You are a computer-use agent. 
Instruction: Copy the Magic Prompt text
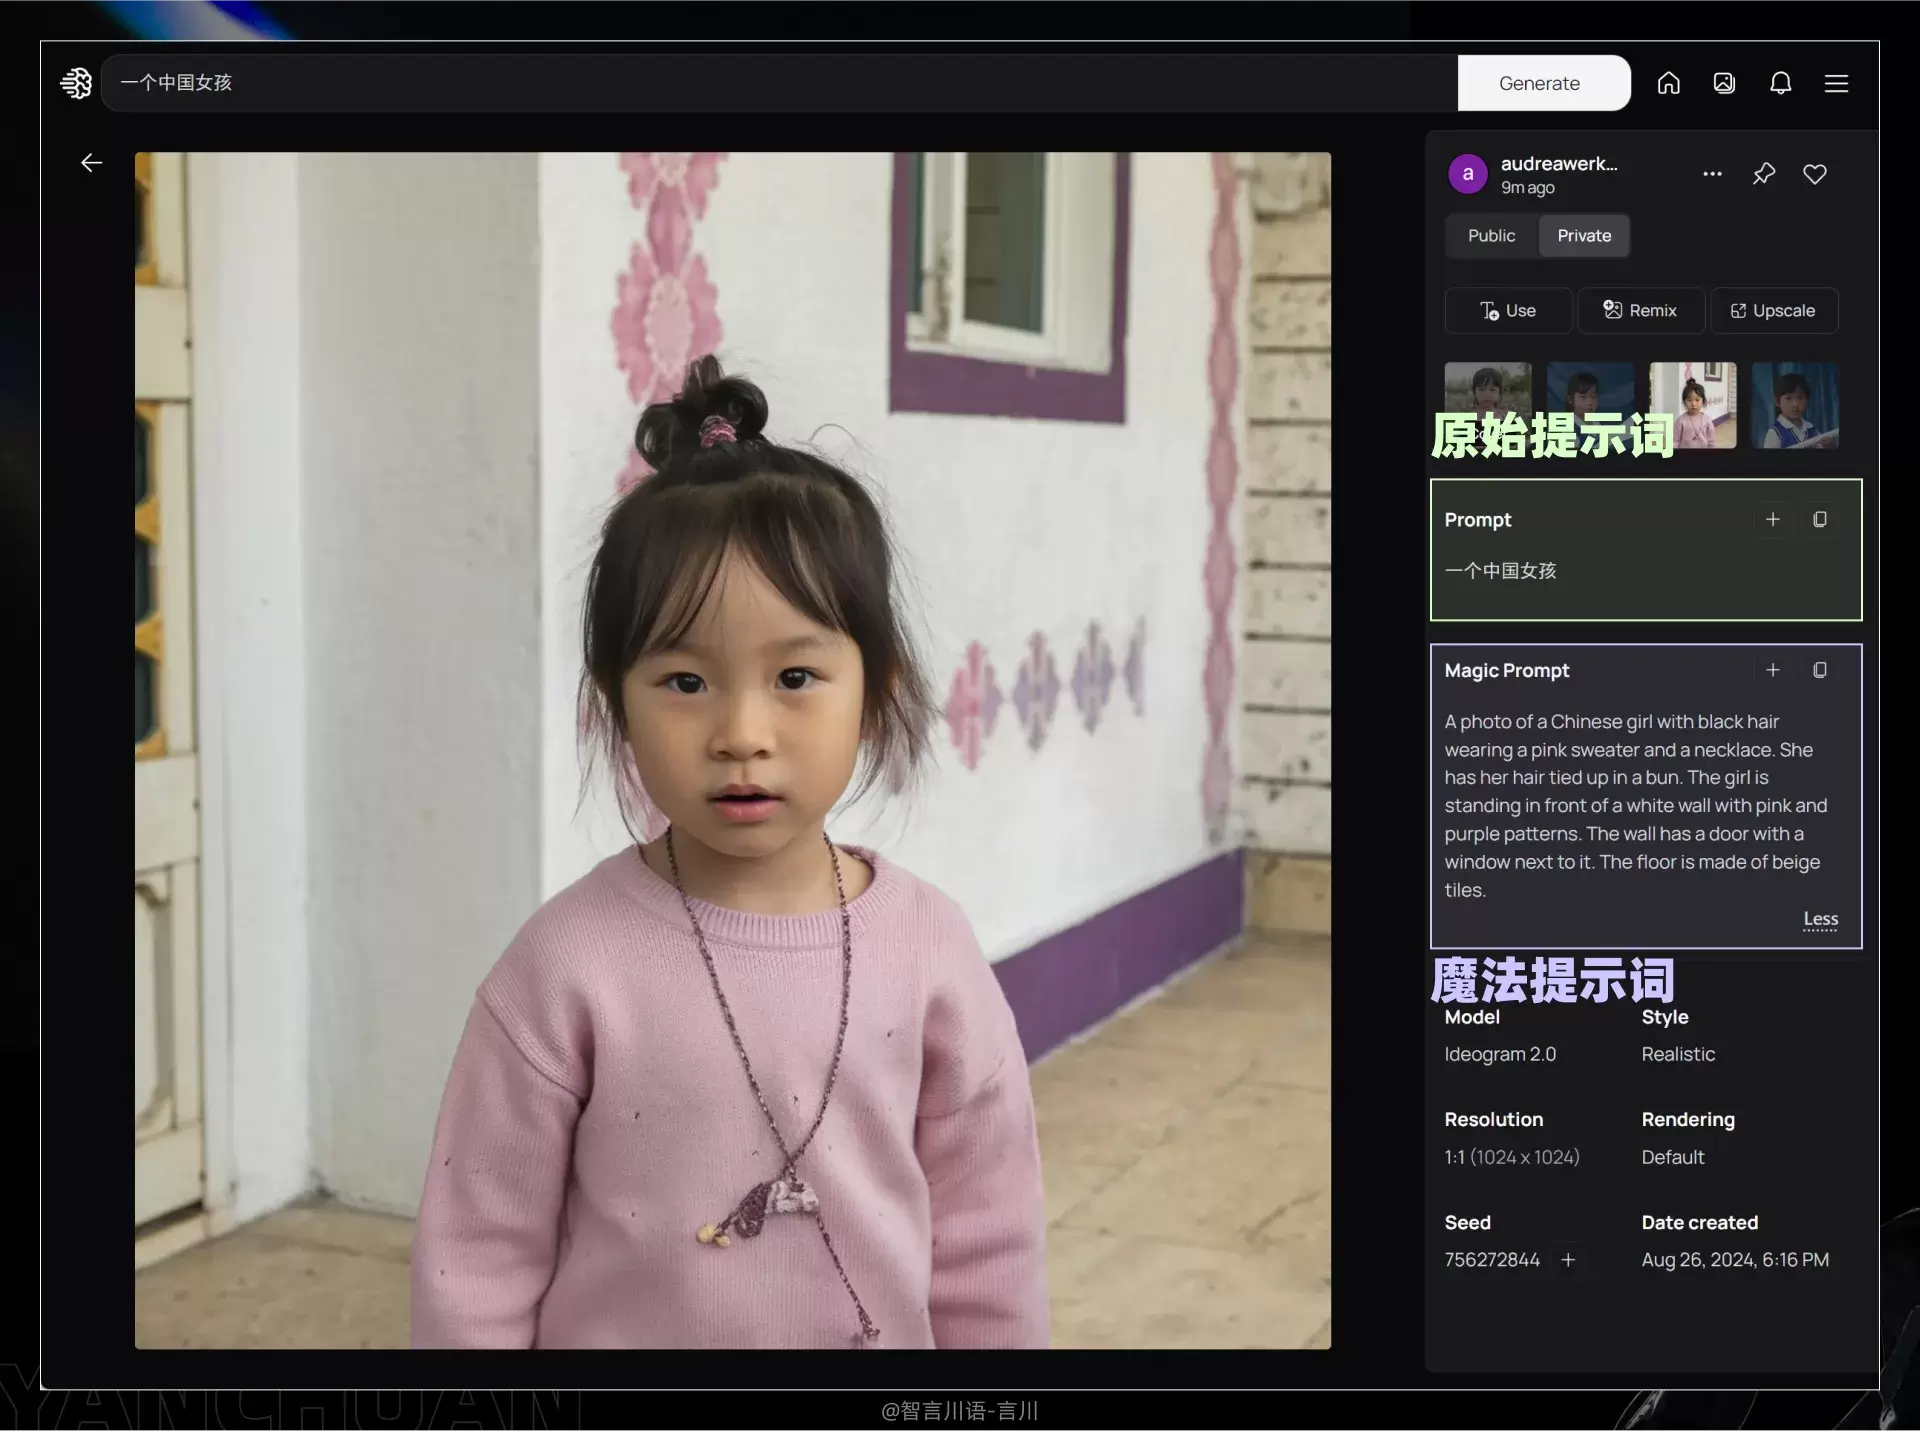pyautogui.click(x=1820, y=670)
